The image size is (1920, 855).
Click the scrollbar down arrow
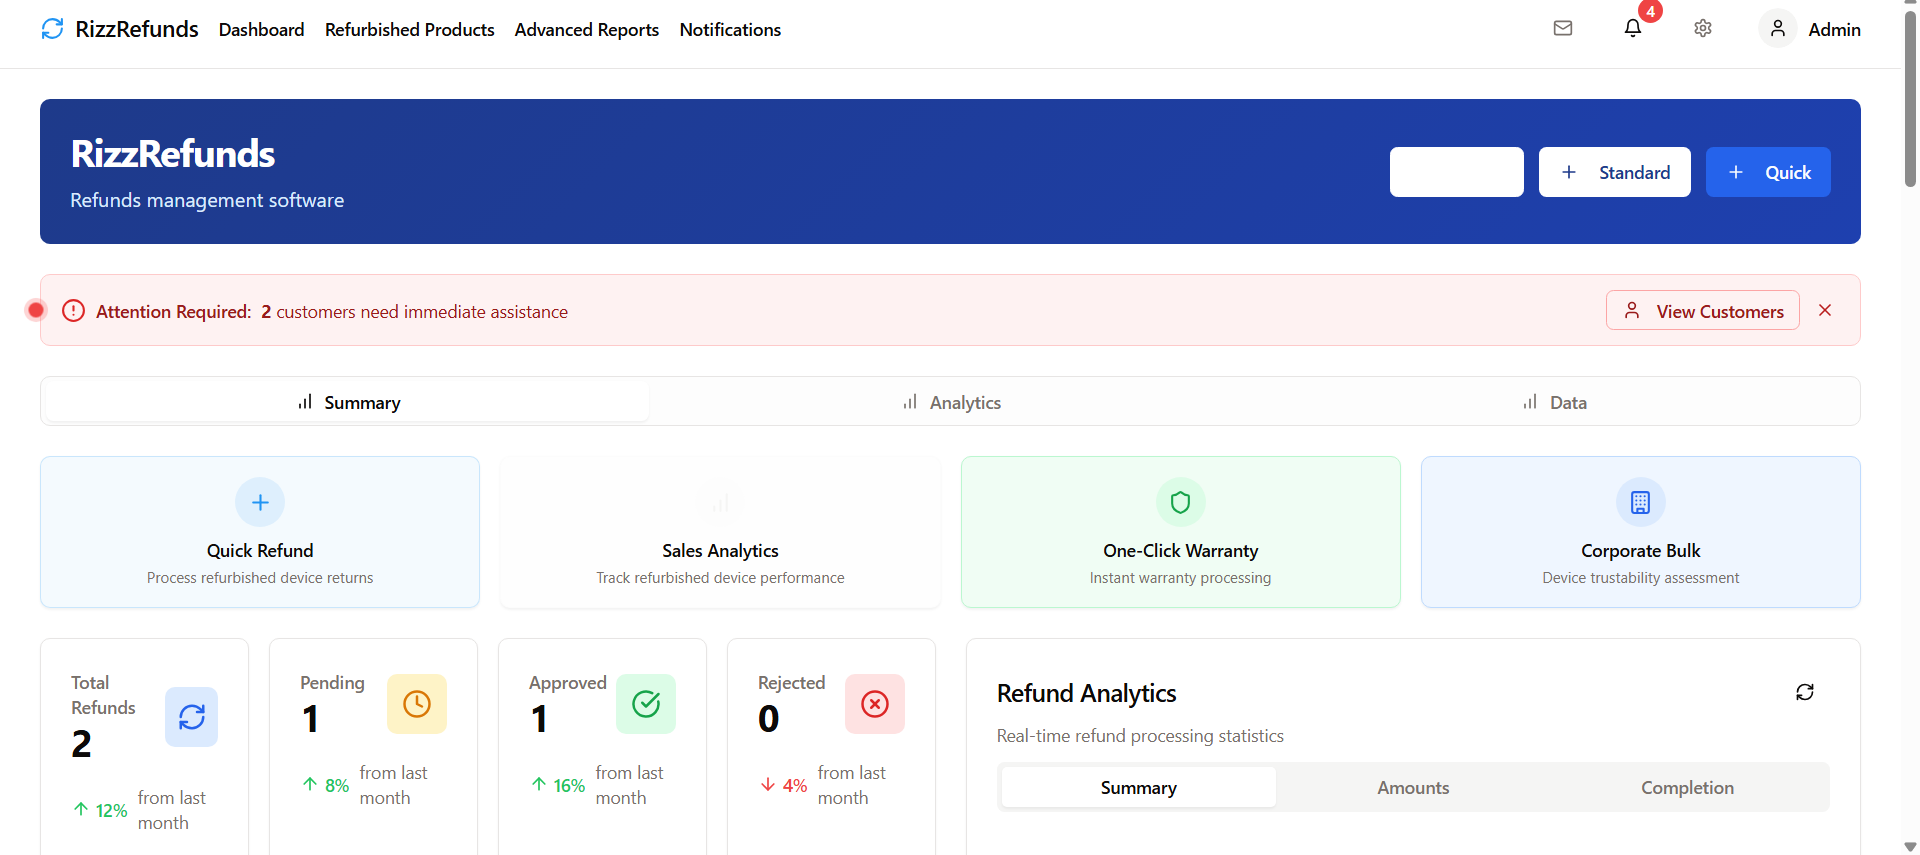pyautogui.click(x=1910, y=847)
